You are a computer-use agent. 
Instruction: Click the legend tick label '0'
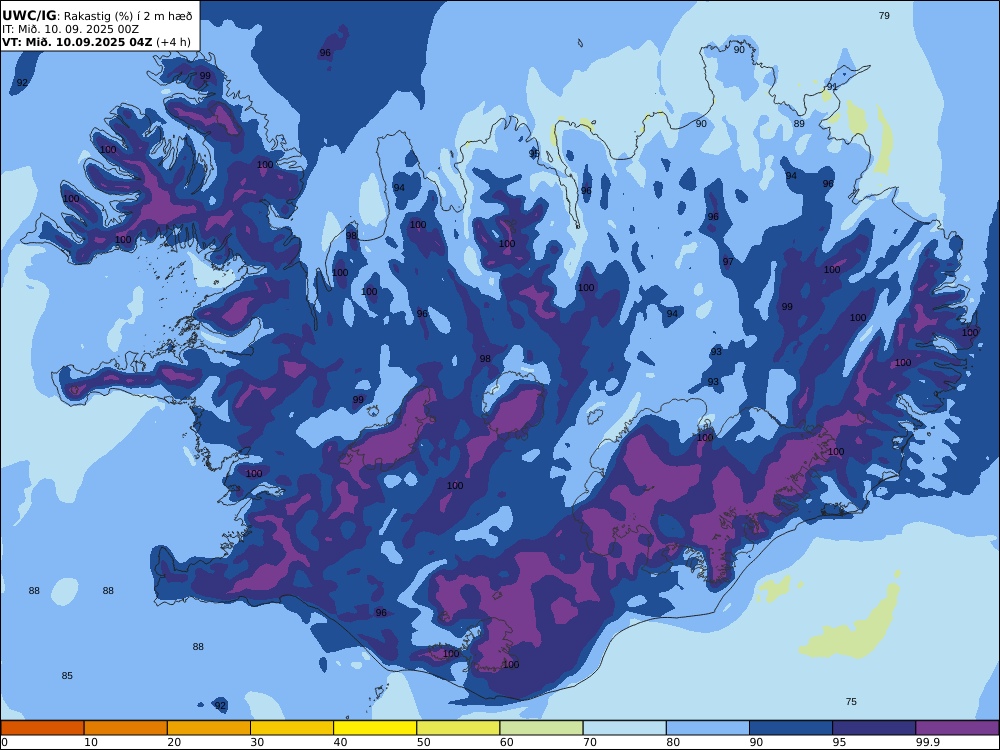point(4,742)
